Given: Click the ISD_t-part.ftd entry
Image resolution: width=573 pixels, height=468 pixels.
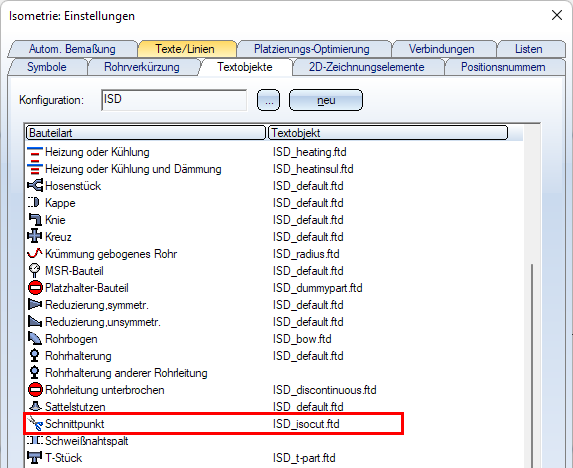Looking at the screenshot, I should pos(304,458).
